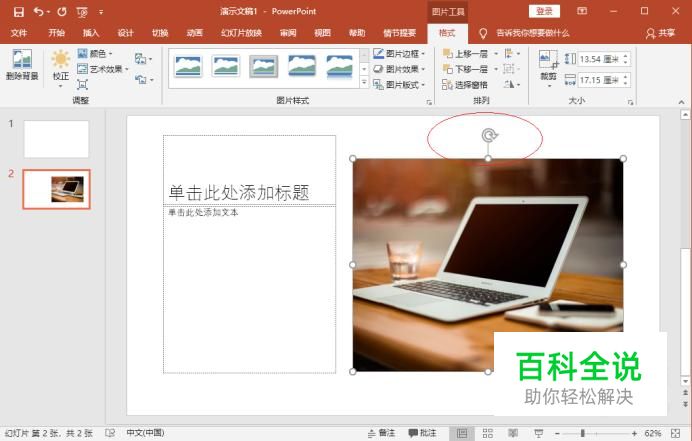
Task: Apply the second picture style thumbnail
Action: click(226, 67)
